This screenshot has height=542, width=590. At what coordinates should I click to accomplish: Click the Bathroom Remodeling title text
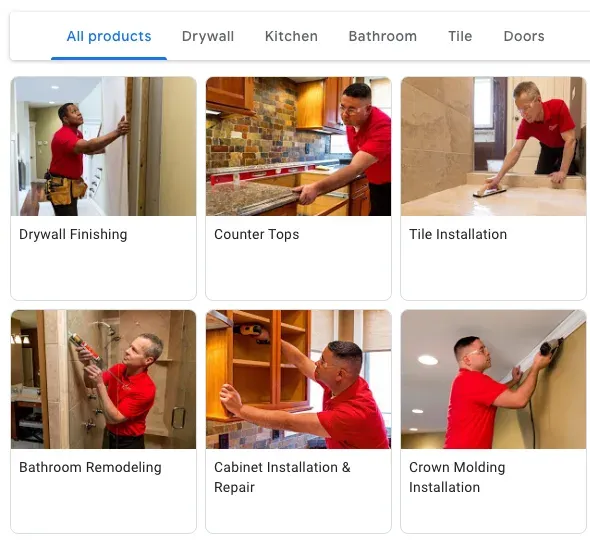click(x=90, y=467)
